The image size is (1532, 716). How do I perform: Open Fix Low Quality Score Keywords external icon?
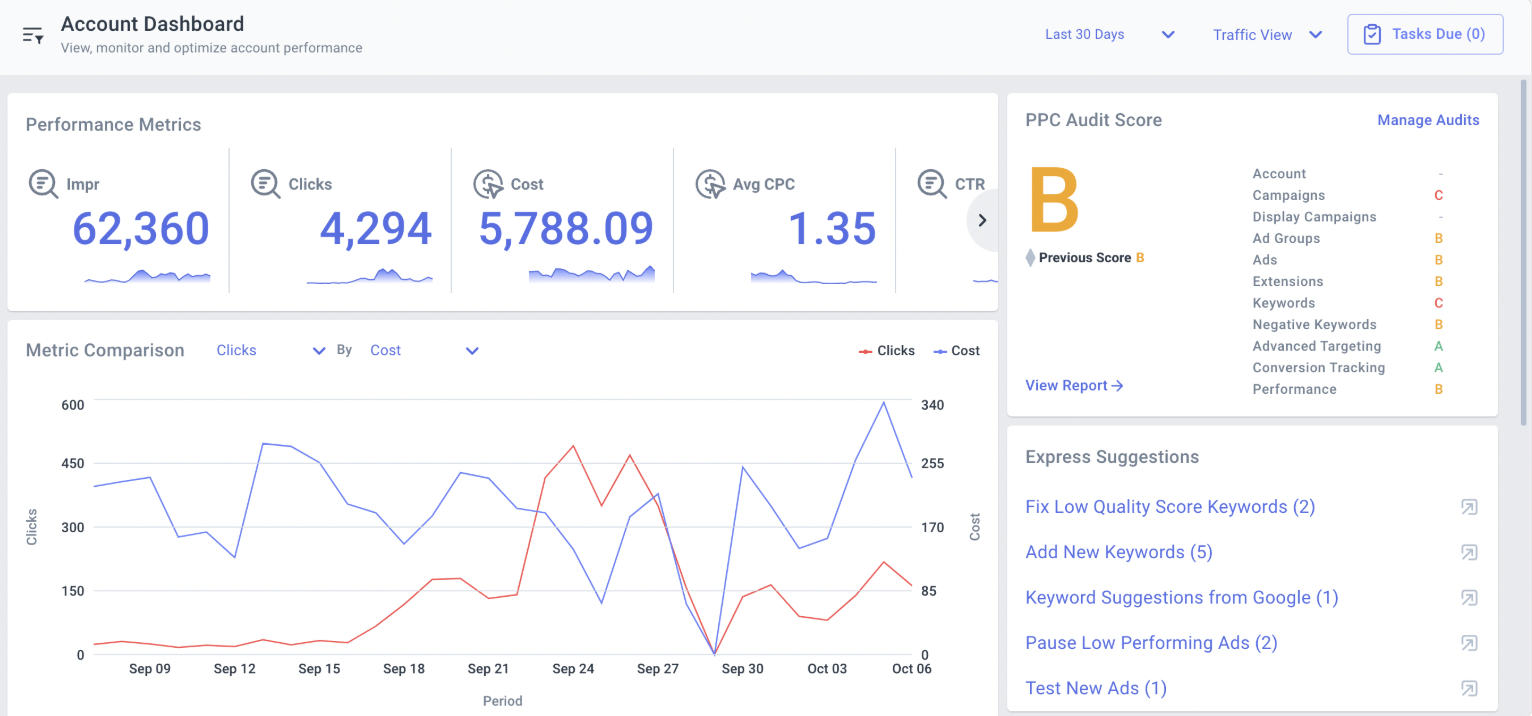tap(1468, 507)
